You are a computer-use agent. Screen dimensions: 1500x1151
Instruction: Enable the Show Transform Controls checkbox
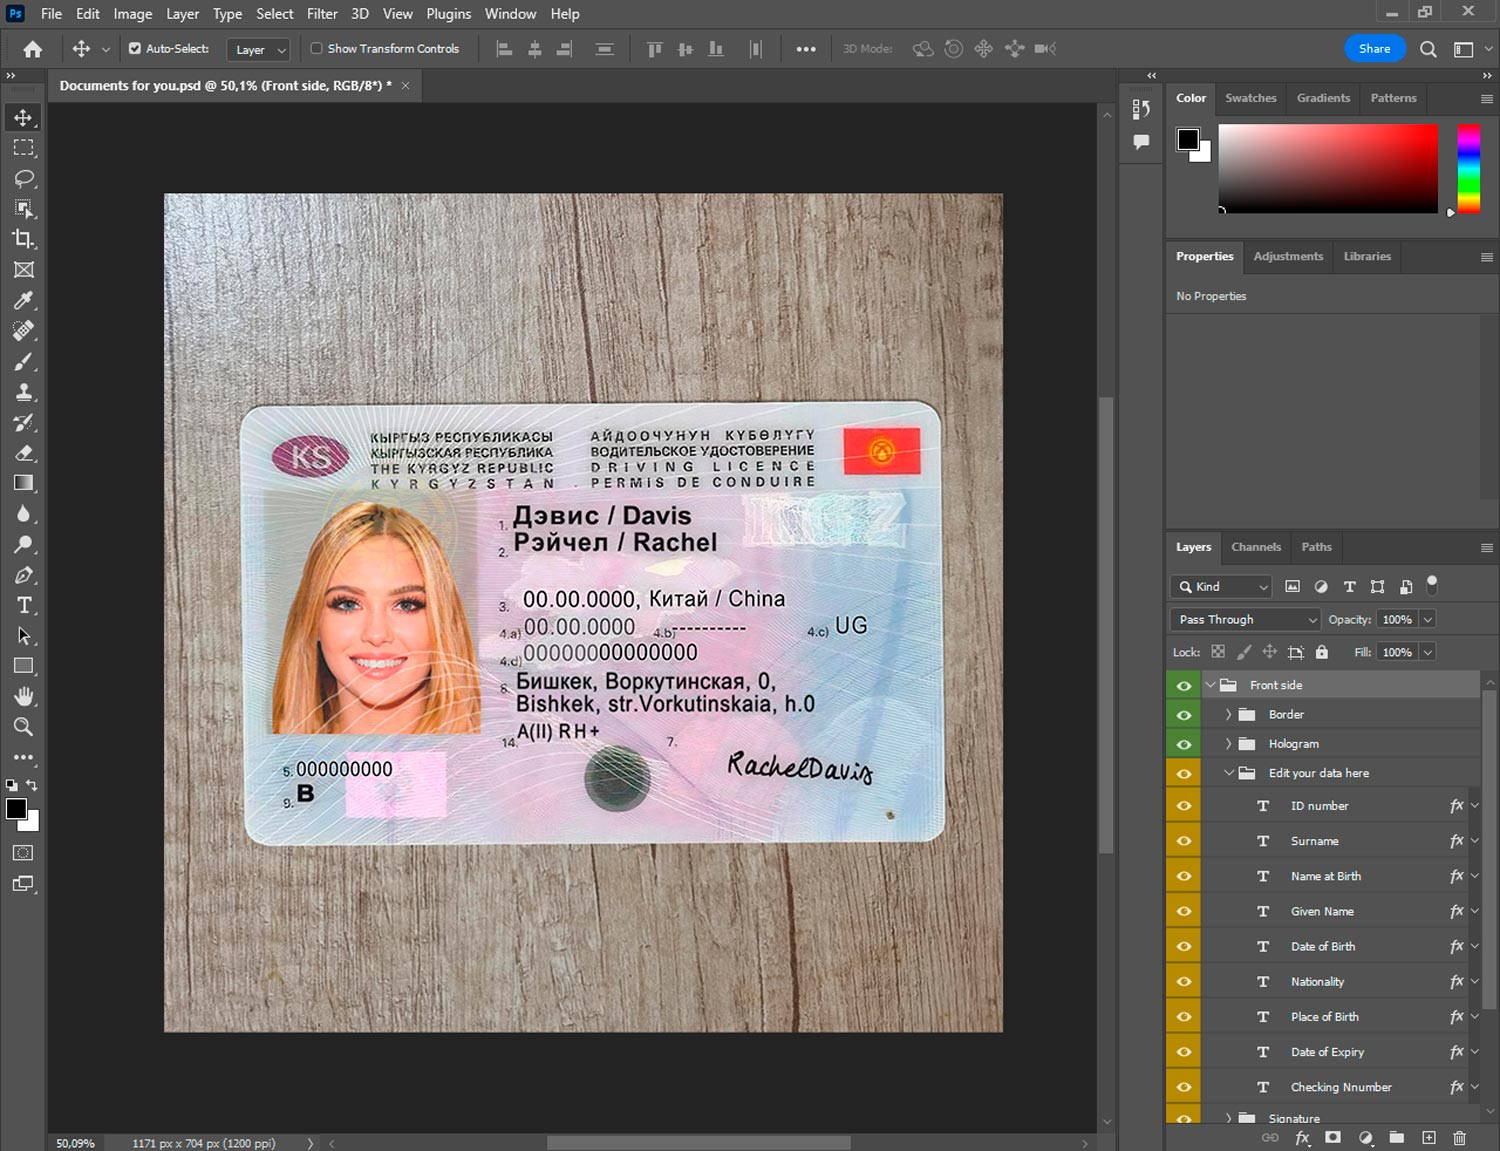[316, 48]
